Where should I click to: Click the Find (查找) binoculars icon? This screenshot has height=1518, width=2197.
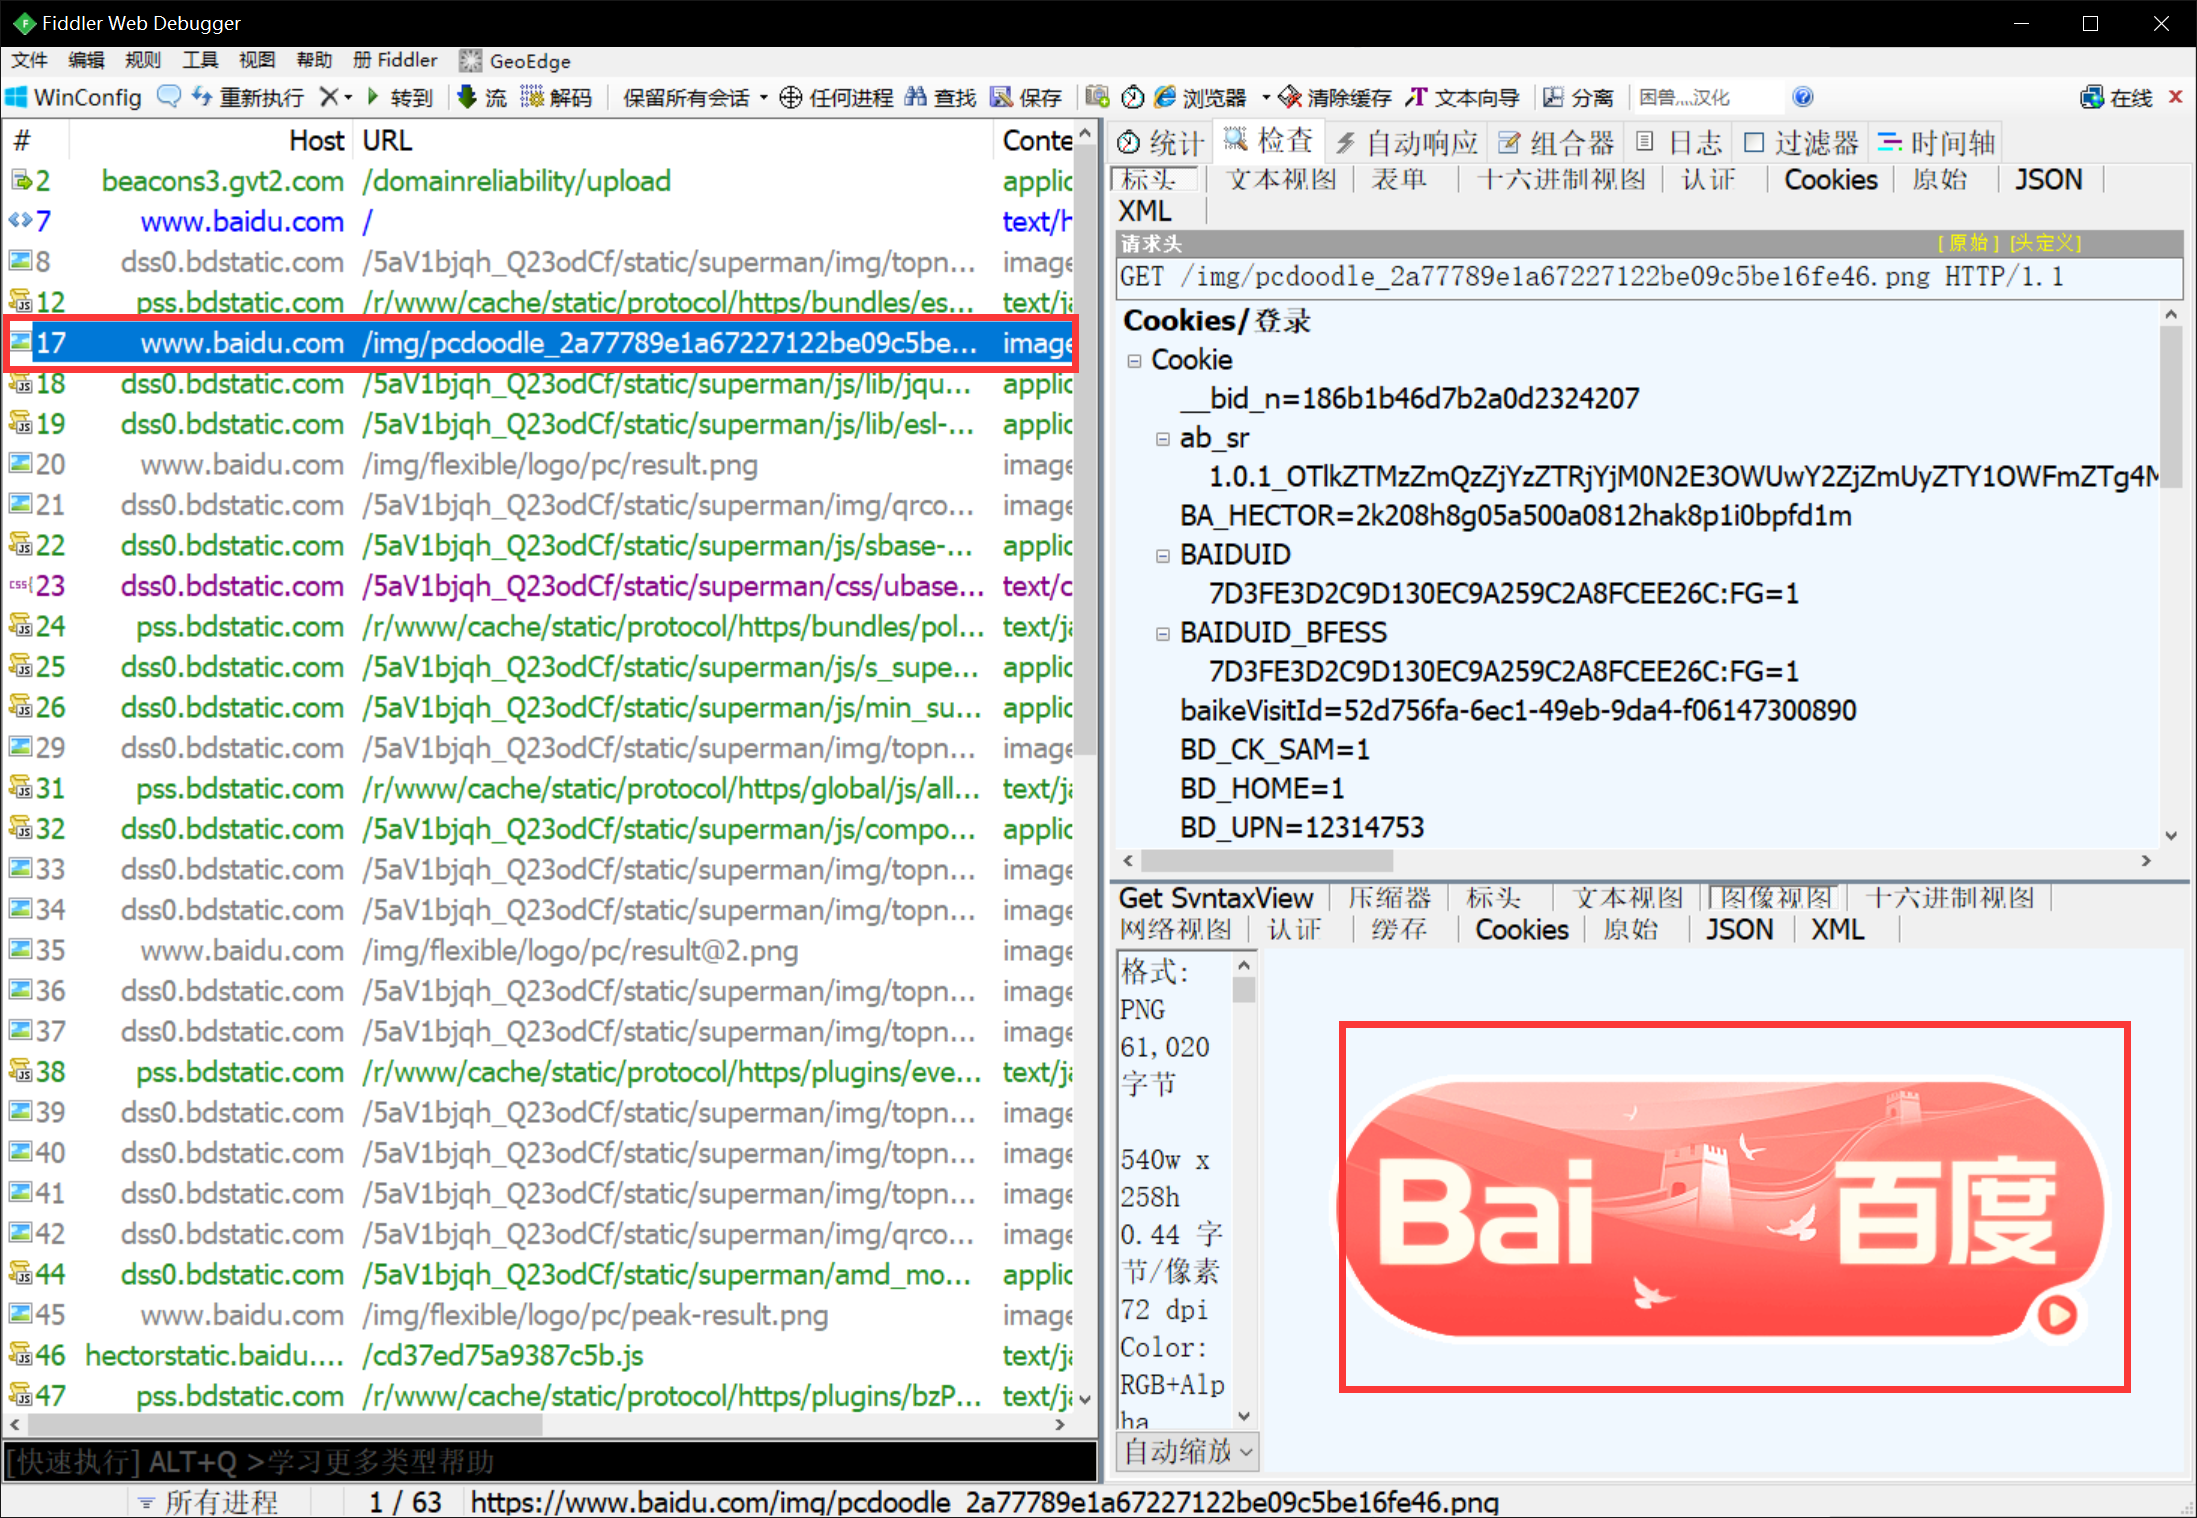(x=916, y=97)
